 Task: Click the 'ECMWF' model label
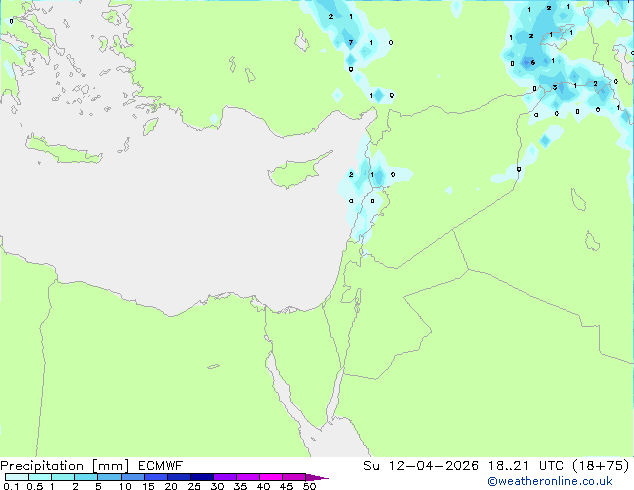(x=160, y=466)
